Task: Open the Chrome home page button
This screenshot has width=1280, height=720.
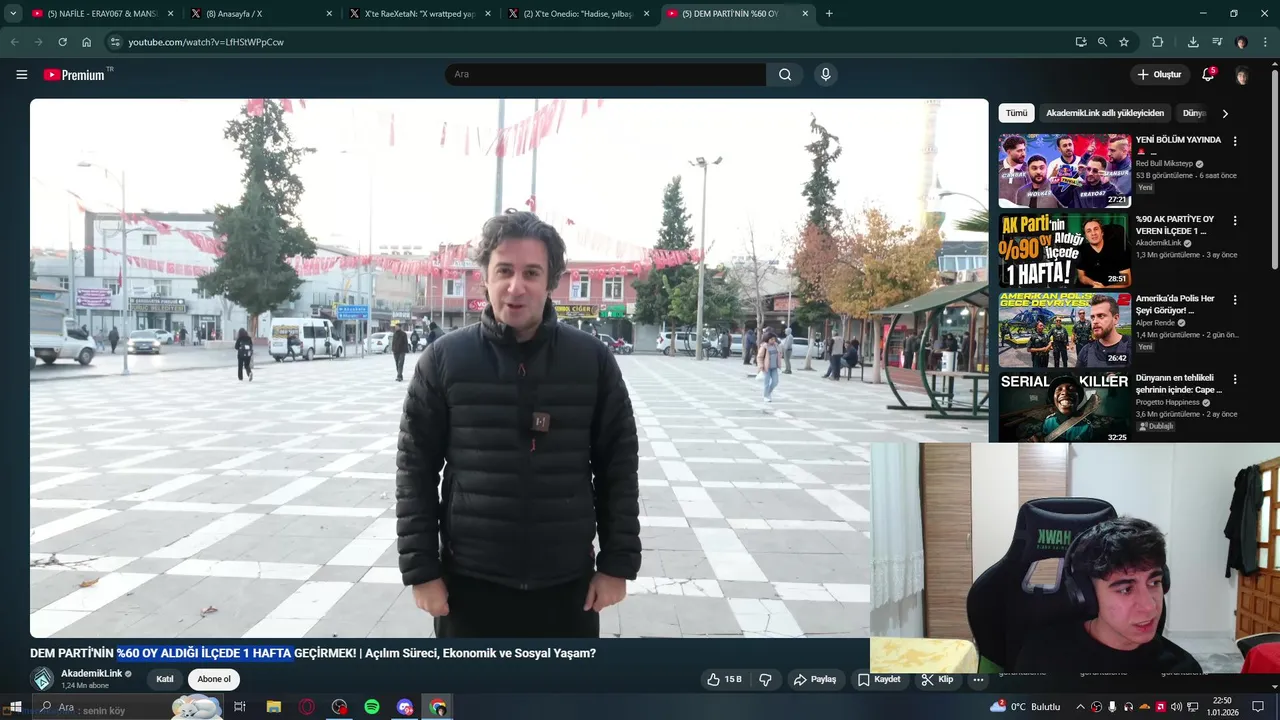Action: click(x=87, y=42)
